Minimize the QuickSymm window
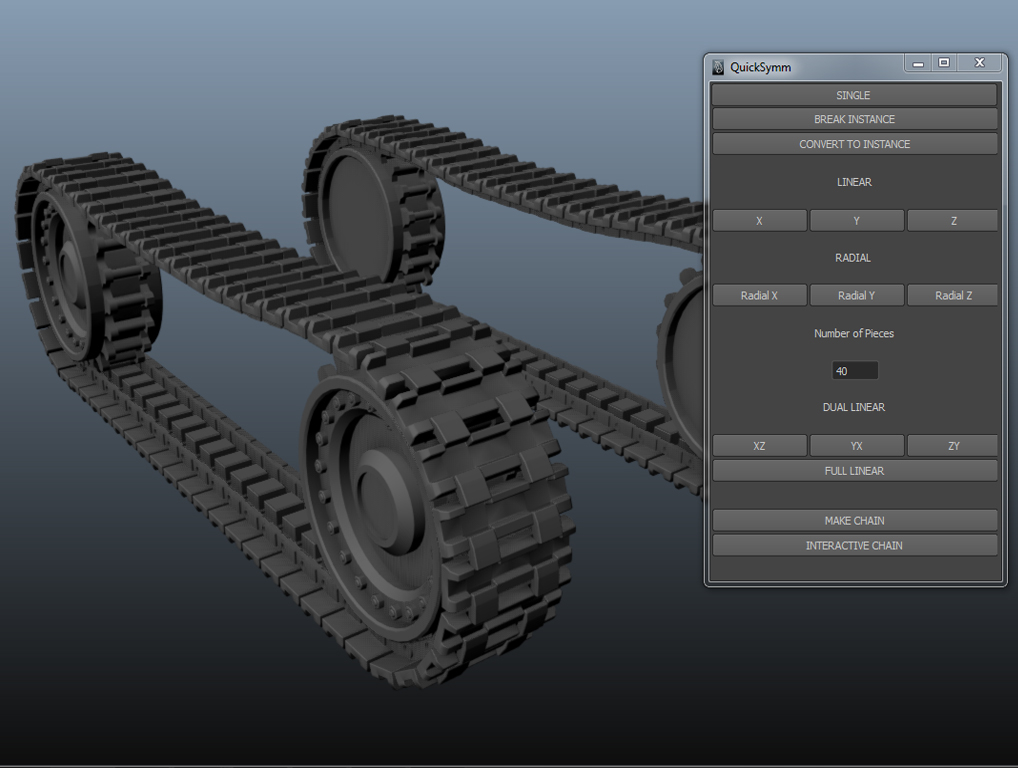The image size is (1018, 768). [917, 62]
